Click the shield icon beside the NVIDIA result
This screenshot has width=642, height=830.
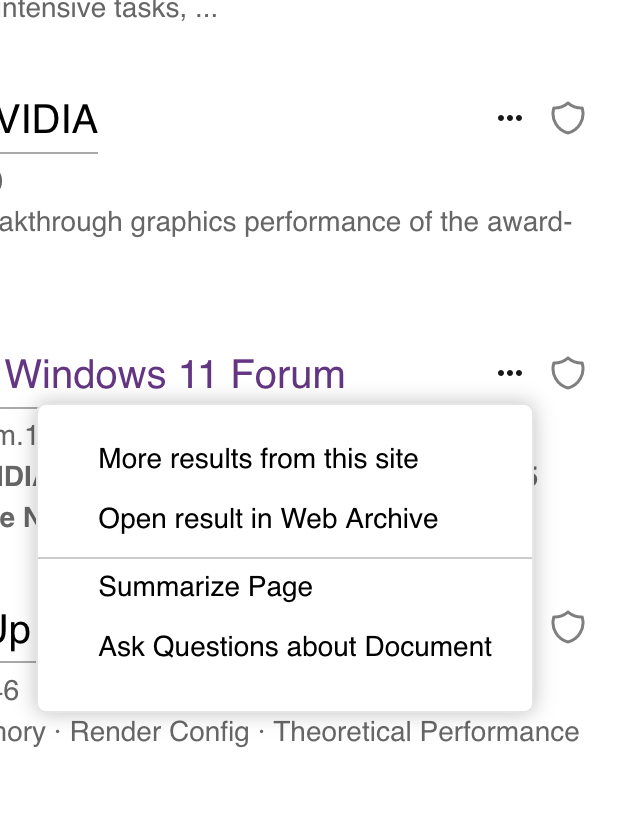coord(568,119)
